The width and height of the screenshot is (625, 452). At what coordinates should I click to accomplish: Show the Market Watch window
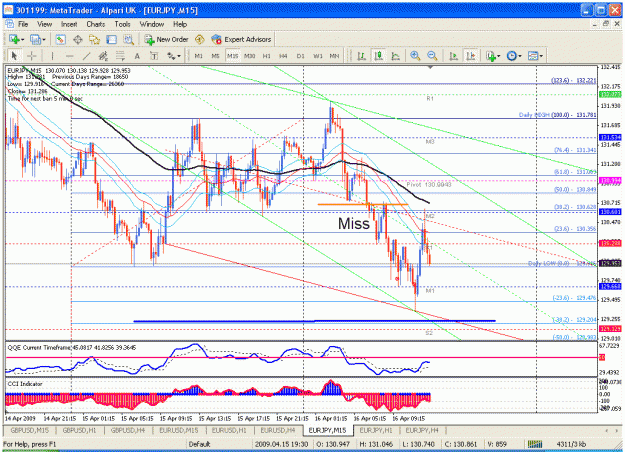pos(60,39)
